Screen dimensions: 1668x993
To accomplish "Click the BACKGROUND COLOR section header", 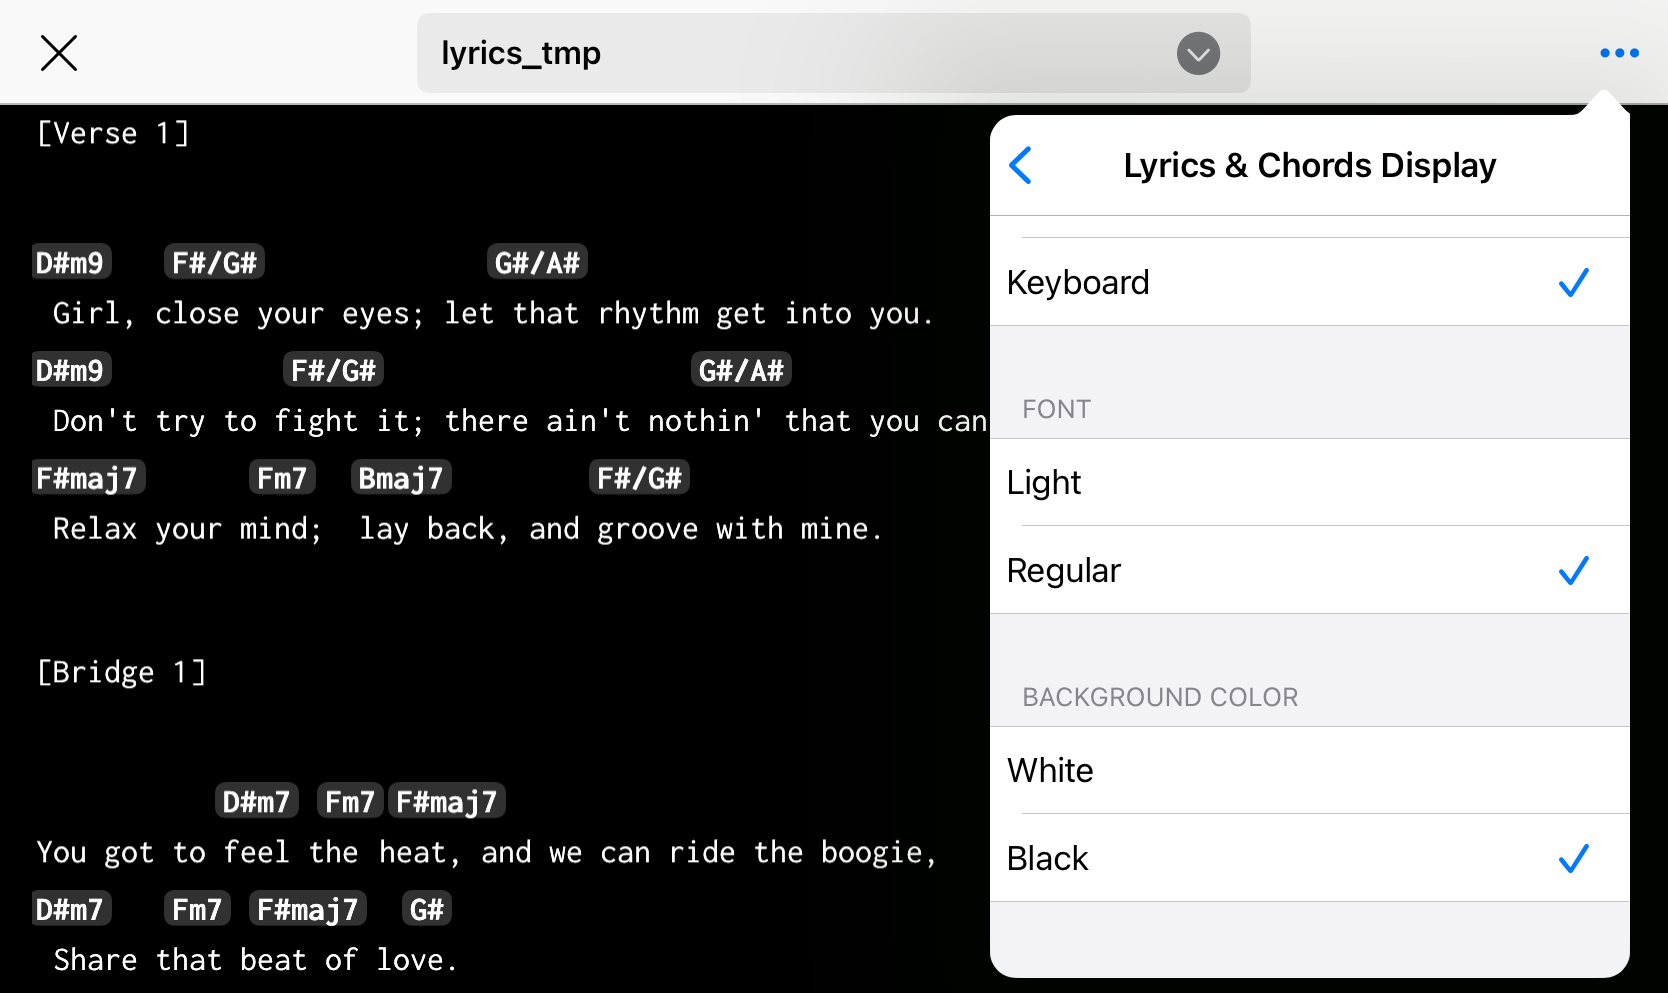I will pyautogui.click(x=1160, y=697).
